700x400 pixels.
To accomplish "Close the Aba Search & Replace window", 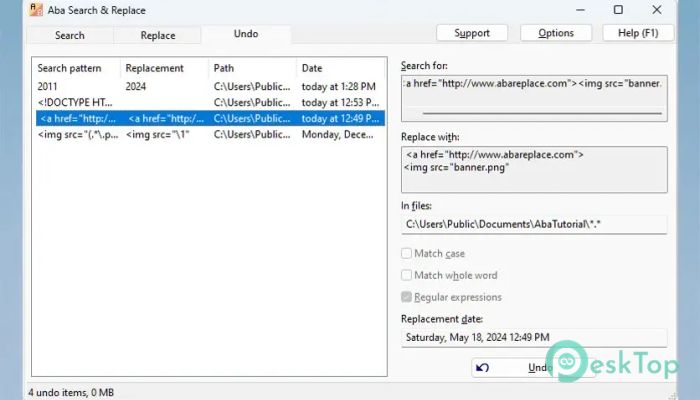I will [657, 10].
